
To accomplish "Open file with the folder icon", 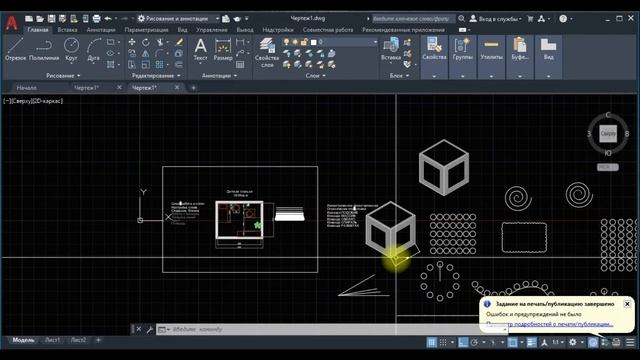I will pyautogui.click(x=40, y=19).
